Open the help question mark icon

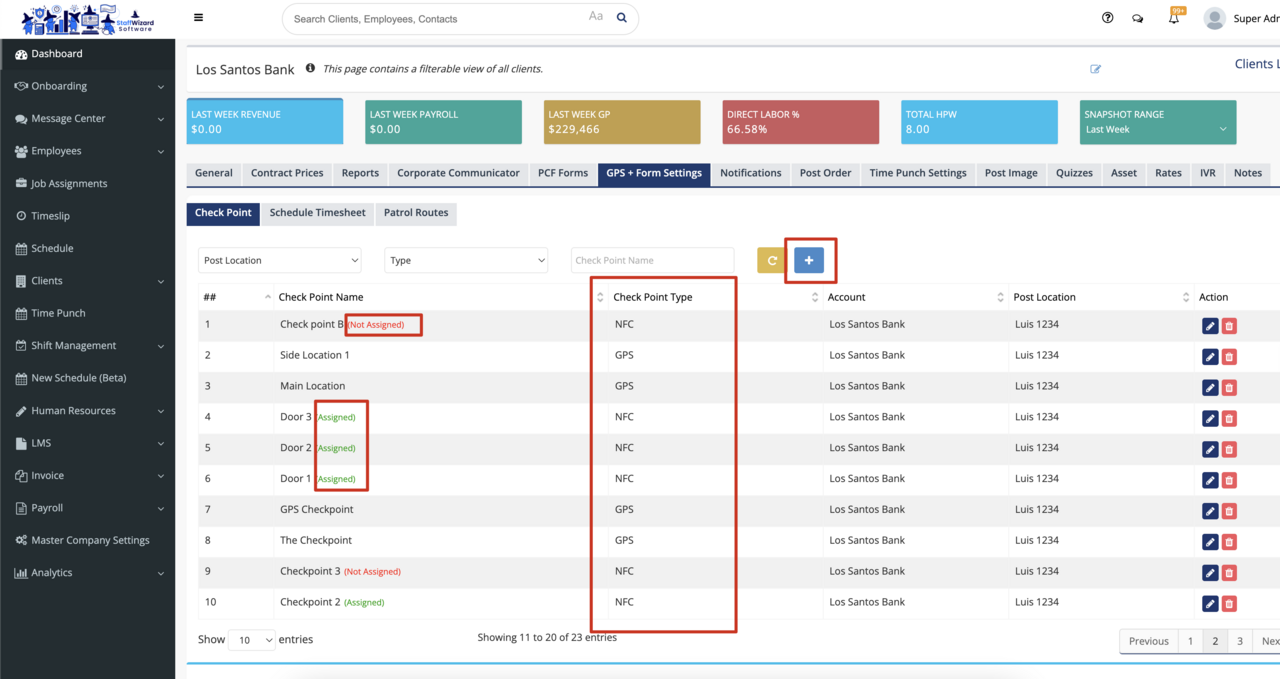(x=1107, y=18)
